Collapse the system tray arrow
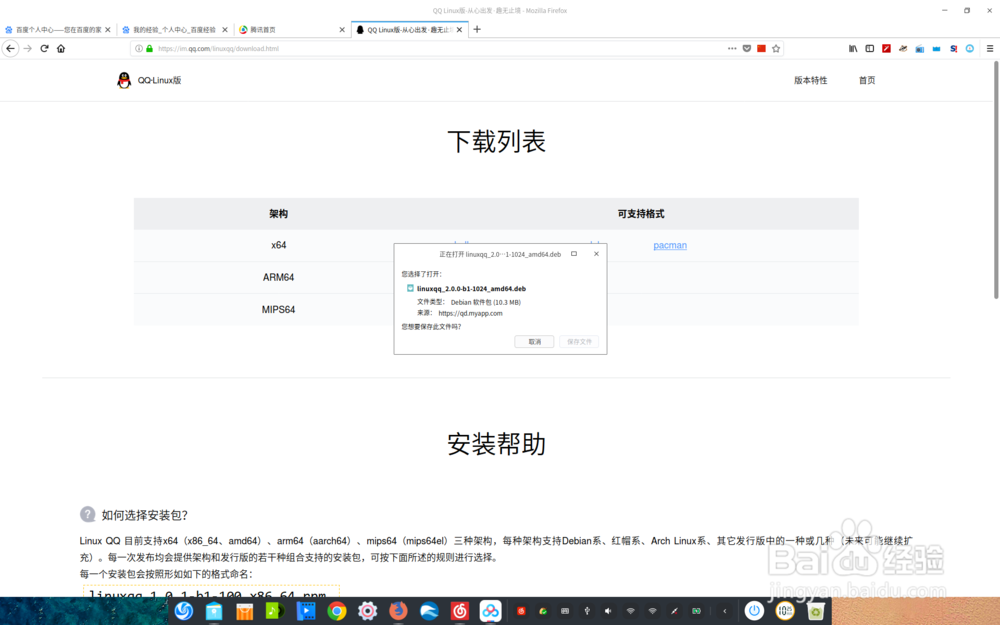Screen dimensions: 1000x625 click(724, 611)
